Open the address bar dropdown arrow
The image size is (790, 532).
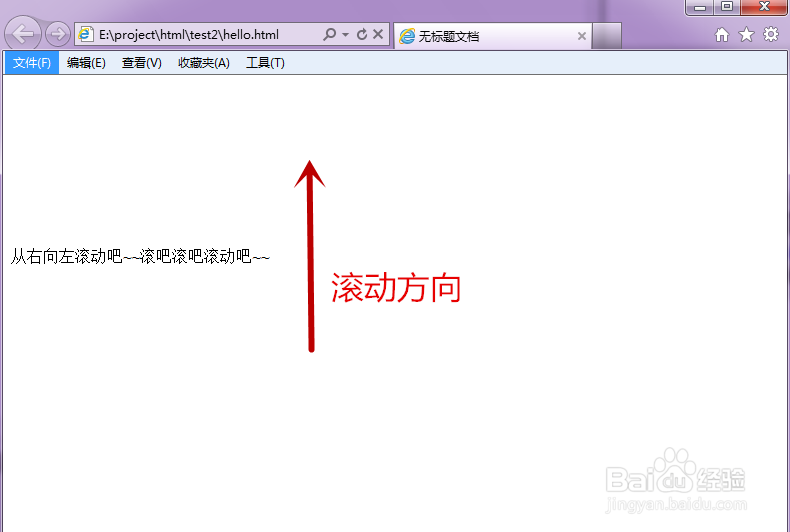point(346,34)
